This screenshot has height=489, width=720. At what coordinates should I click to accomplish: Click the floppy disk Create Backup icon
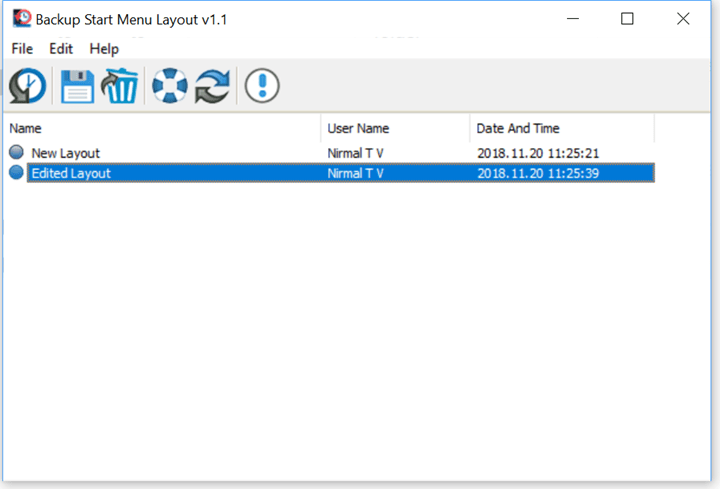[x=77, y=86]
